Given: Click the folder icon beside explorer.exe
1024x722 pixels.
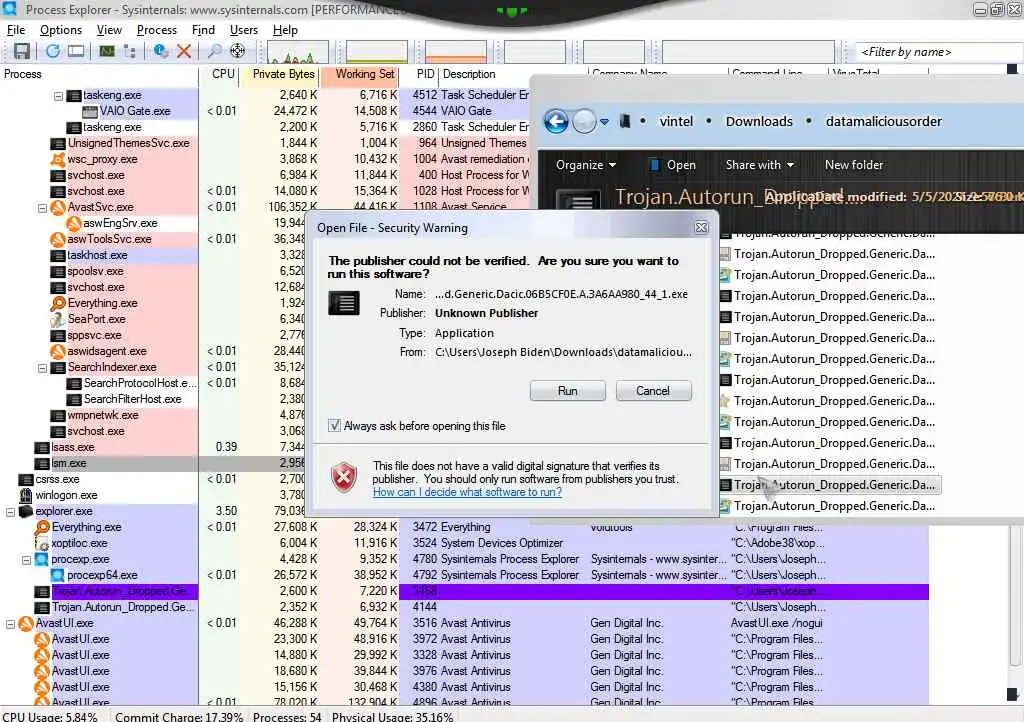Looking at the screenshot, I should point(26,511).
